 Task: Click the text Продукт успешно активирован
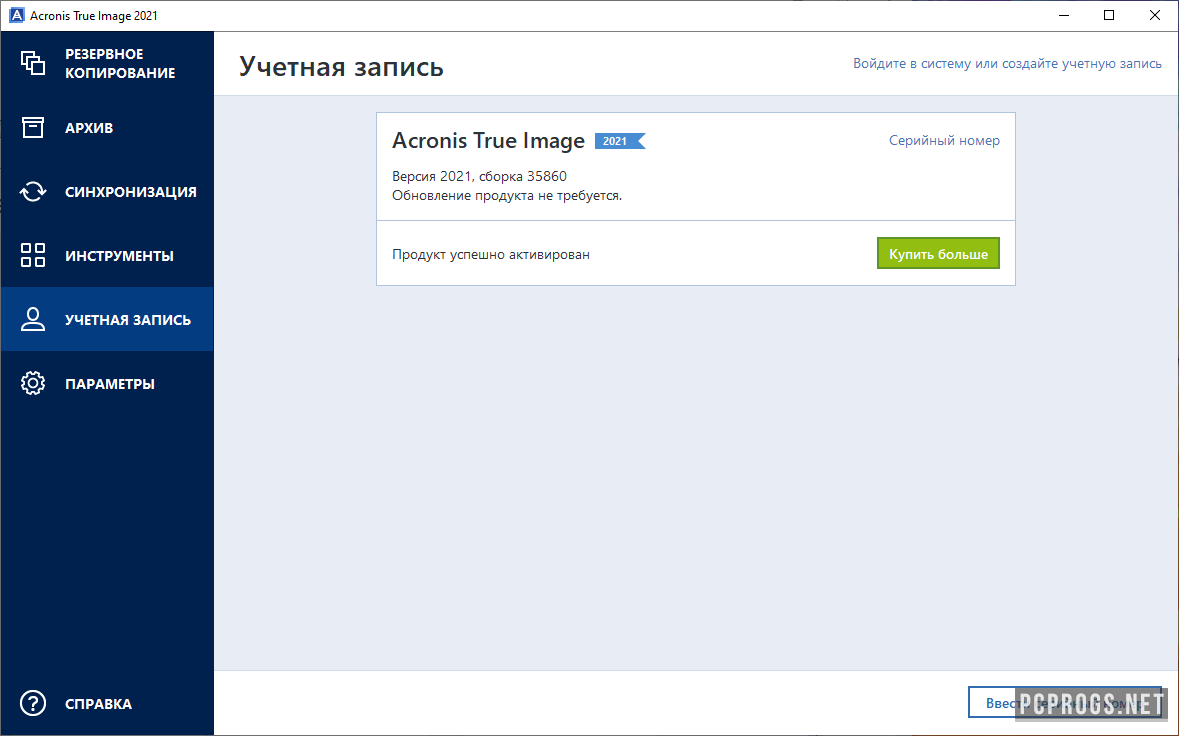(491, 254)
